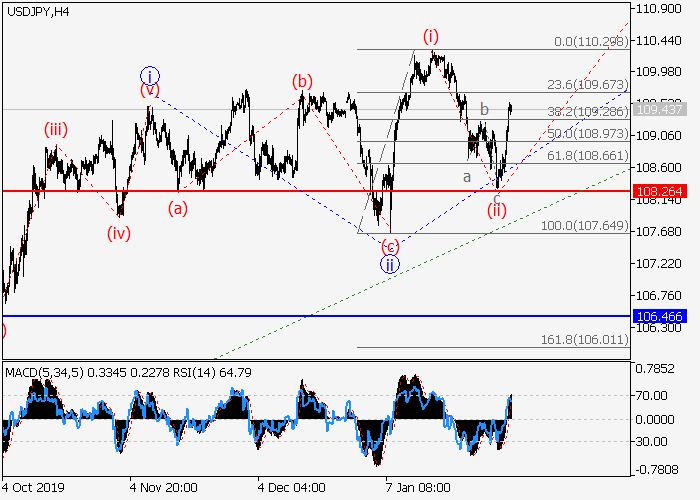Click the gray 'b' sub-wave label
Image resolution: width=700 pixels, height=500 pixels.
pyautogui.click(x=483, y=108)
